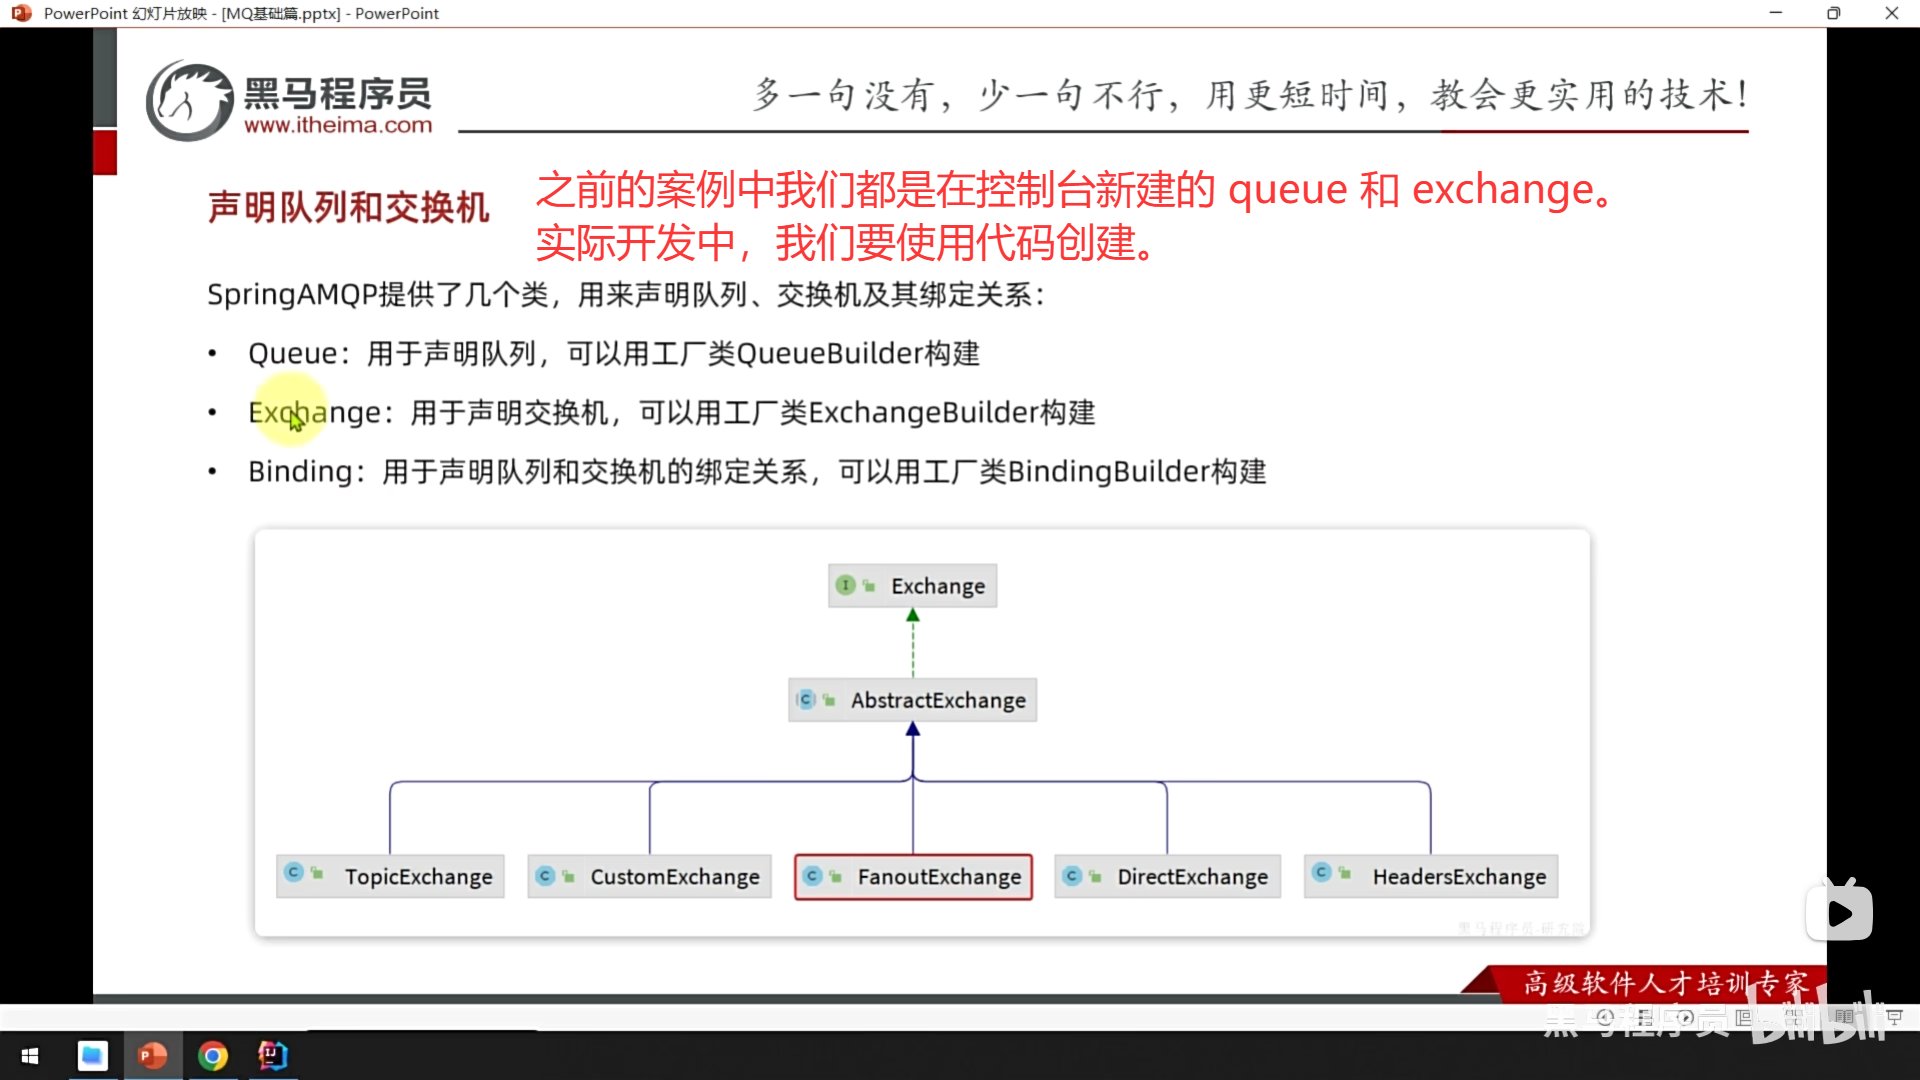Click the Exchange interface node
The width and height of the screenshot is (1920, 1080).
(912, 586)
